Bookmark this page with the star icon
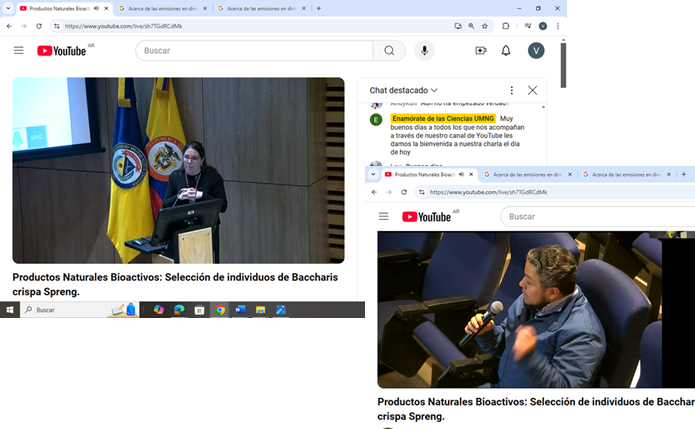This screenshot has width=695, height=429. click(x=485, y=26)
